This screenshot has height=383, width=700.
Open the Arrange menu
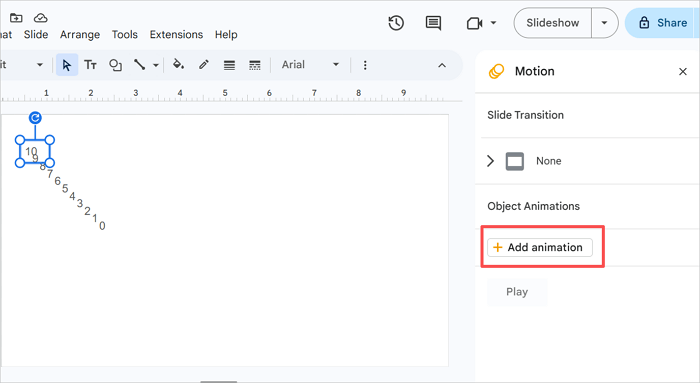(80, 34)
